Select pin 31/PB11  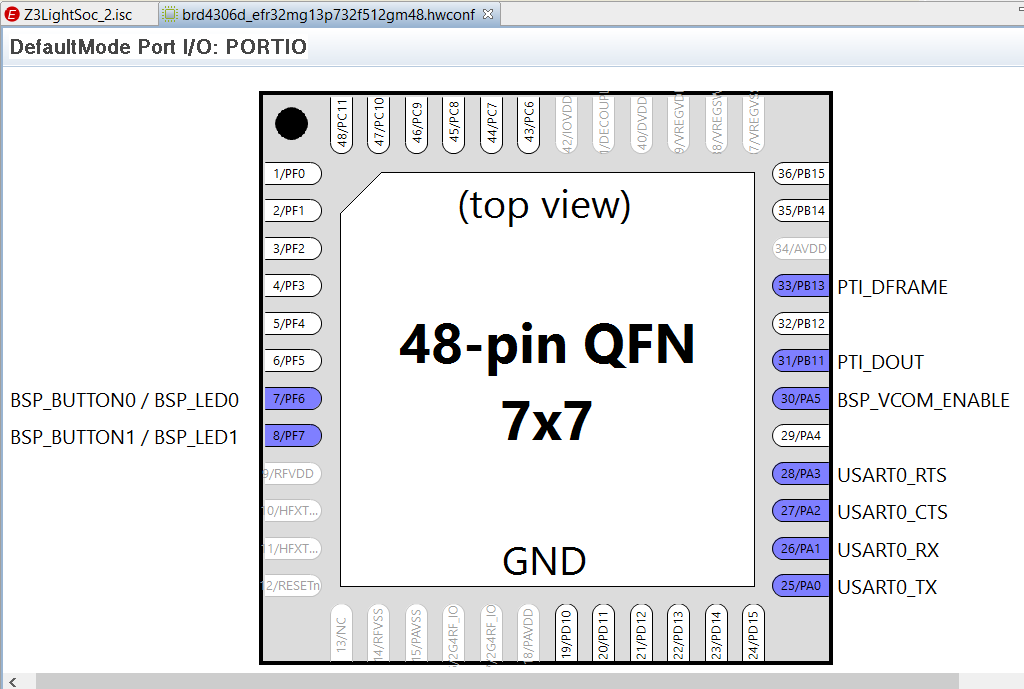point(801,361)
